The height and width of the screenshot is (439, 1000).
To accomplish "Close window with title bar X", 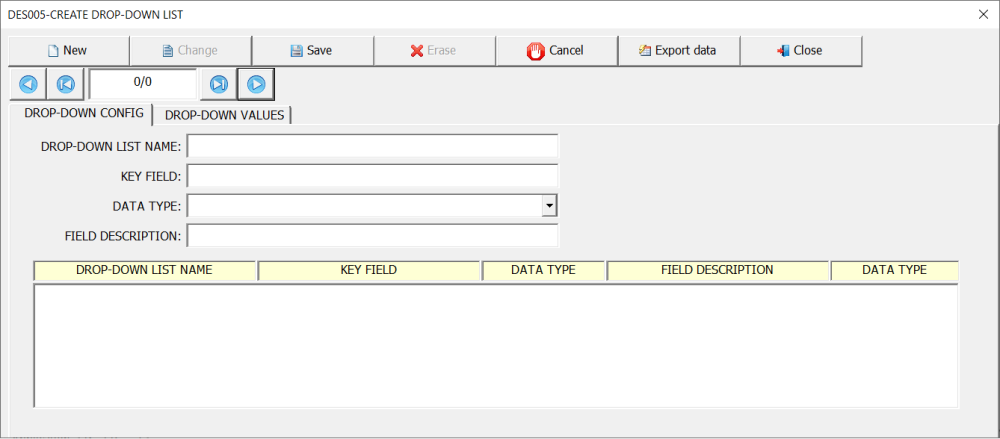I will point(983,15).
